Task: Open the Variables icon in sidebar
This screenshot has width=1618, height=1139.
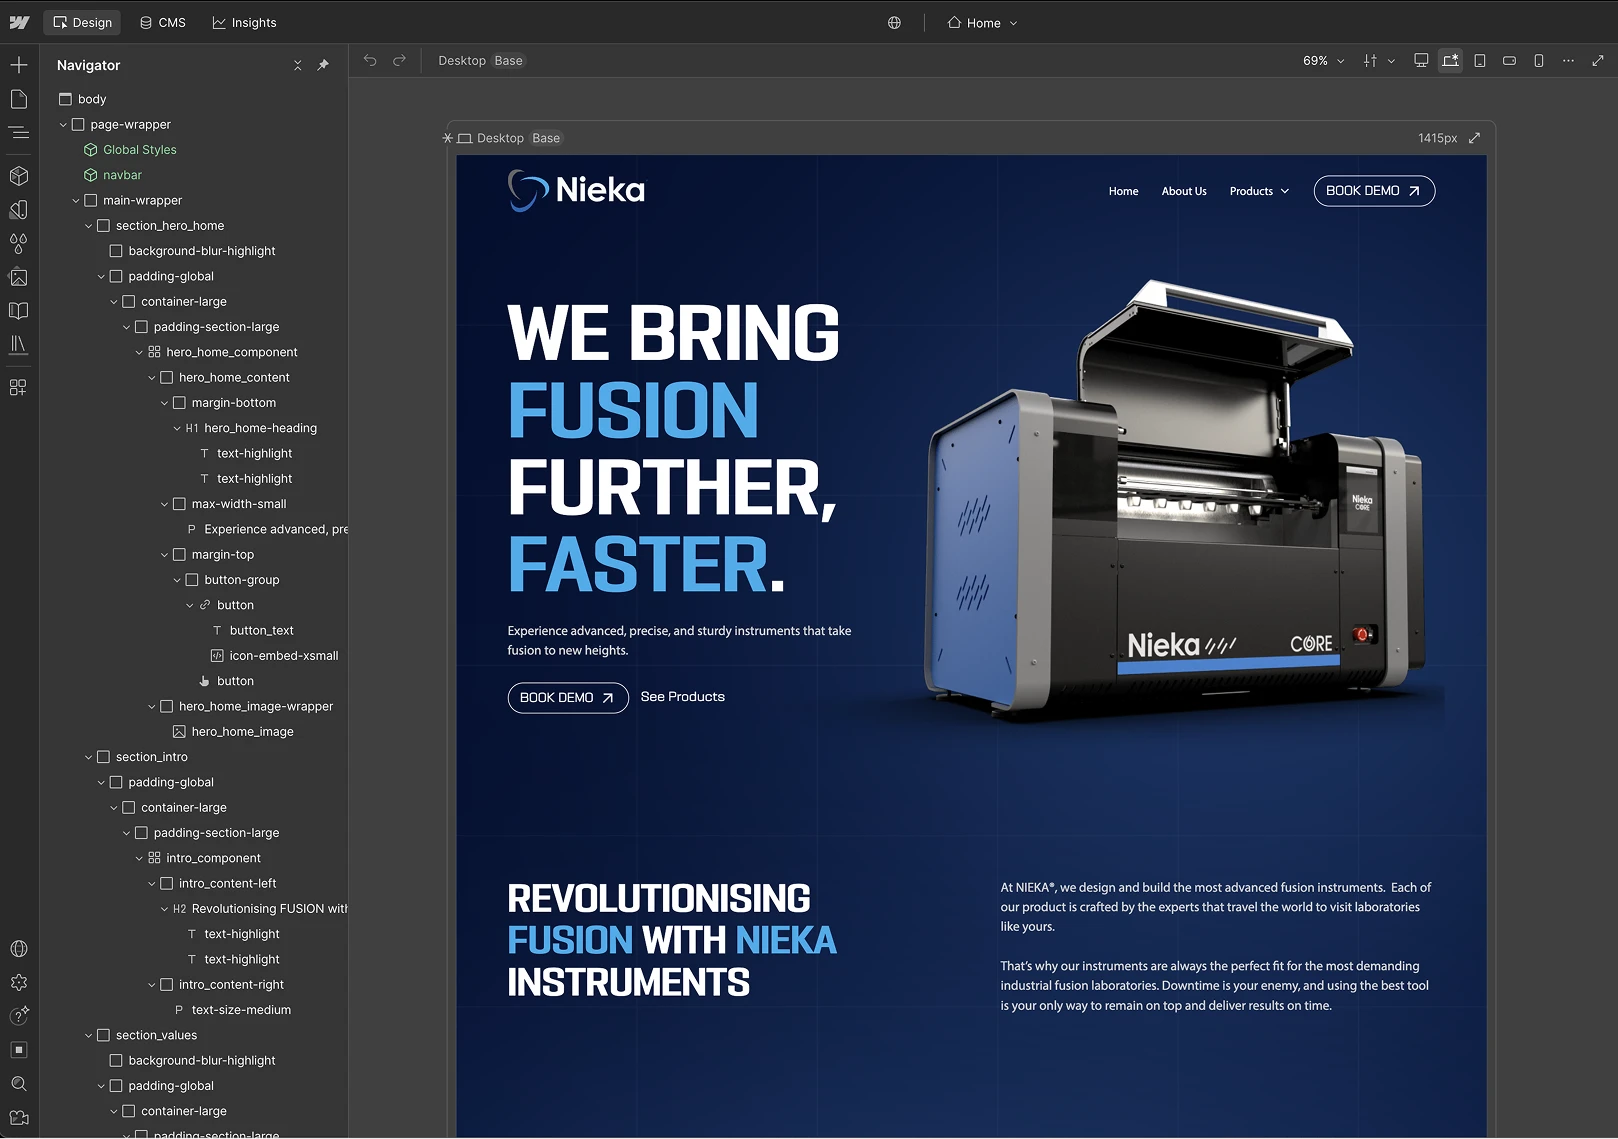Action: [19, 210]
